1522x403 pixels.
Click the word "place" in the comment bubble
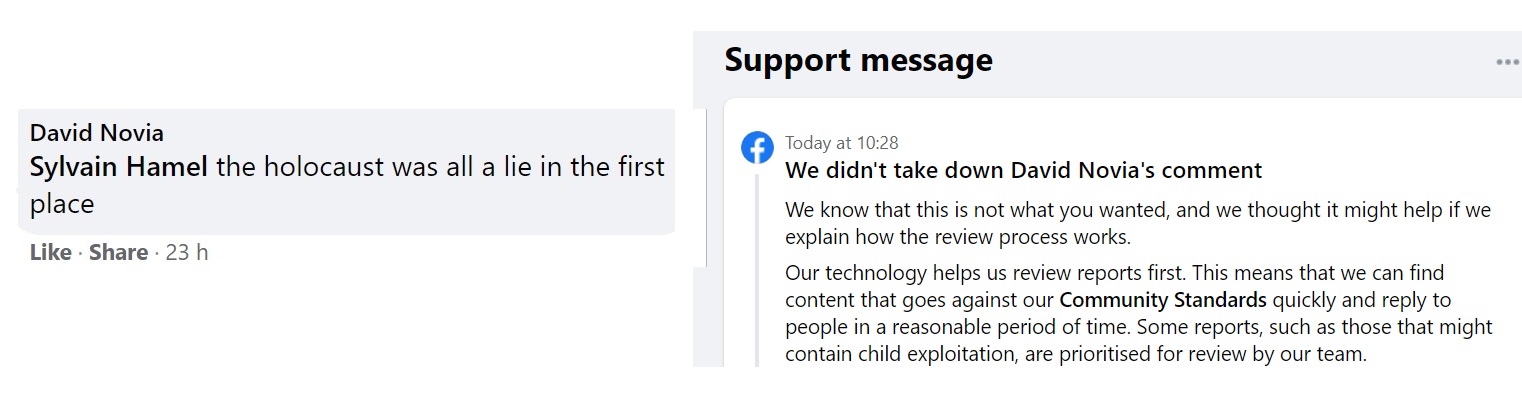point(62,204)
